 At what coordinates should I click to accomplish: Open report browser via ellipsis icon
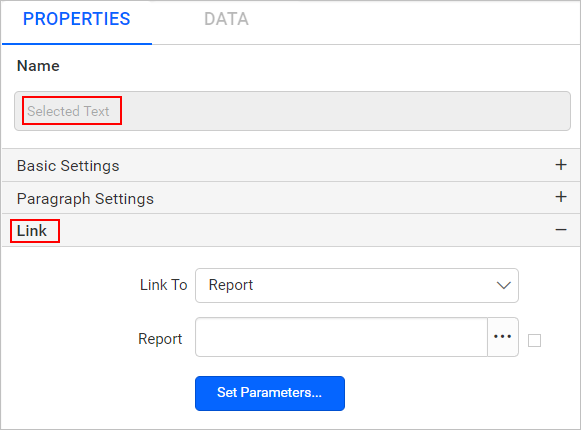point(502,337)
